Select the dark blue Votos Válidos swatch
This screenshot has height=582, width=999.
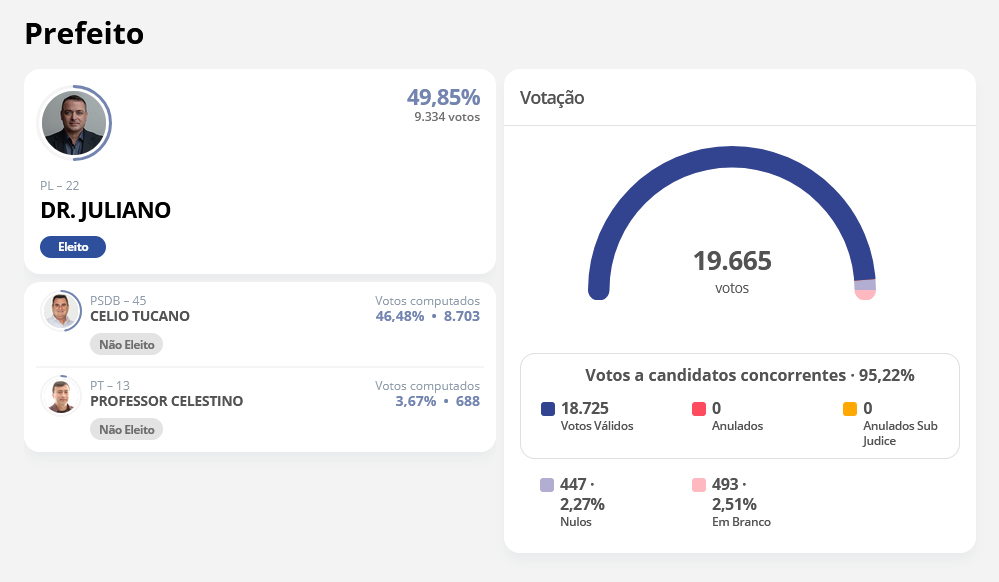click(x=547, y=409)
